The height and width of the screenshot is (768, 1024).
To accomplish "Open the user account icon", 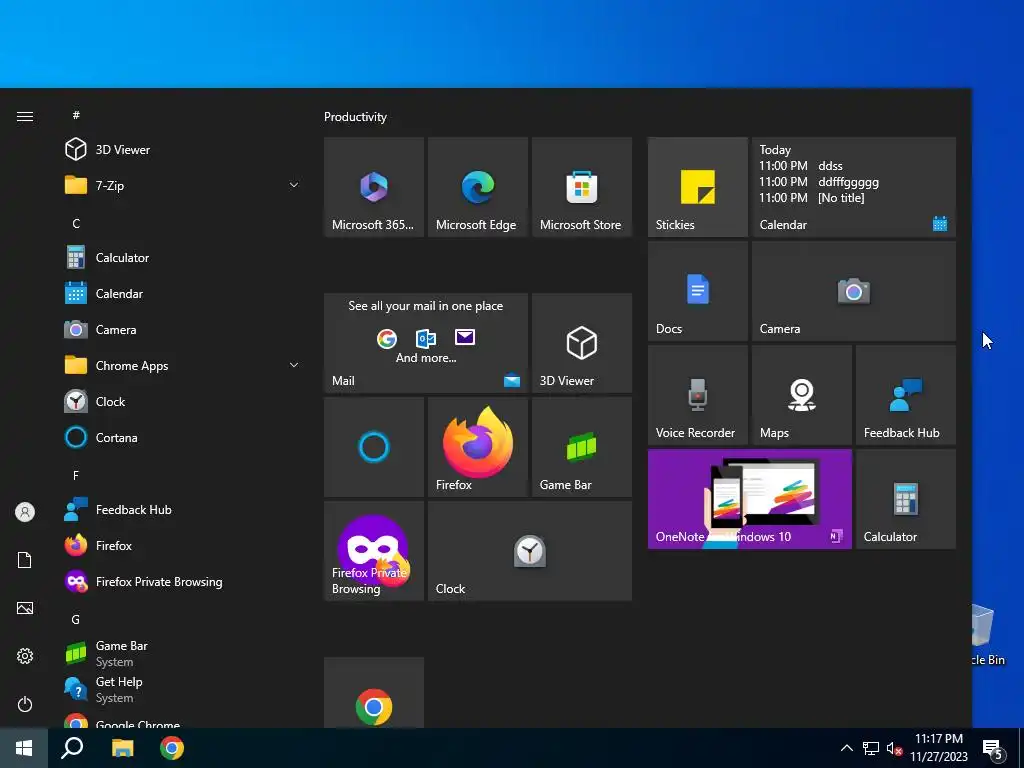I will (25, 512).
